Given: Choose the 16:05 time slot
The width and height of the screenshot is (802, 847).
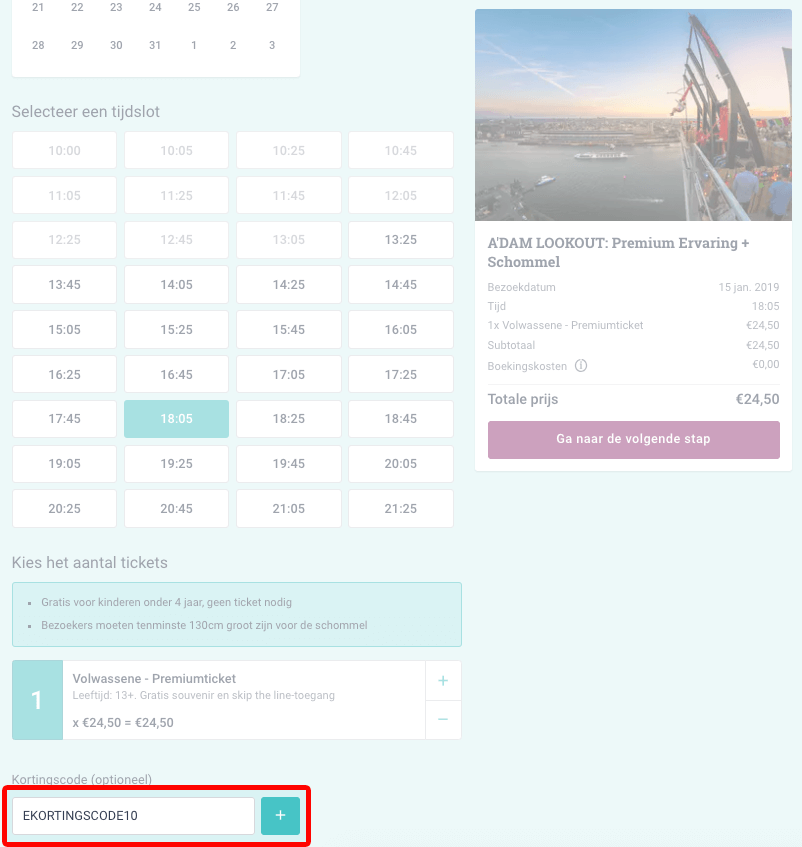Looking at the screenshot, I should 401,330.
